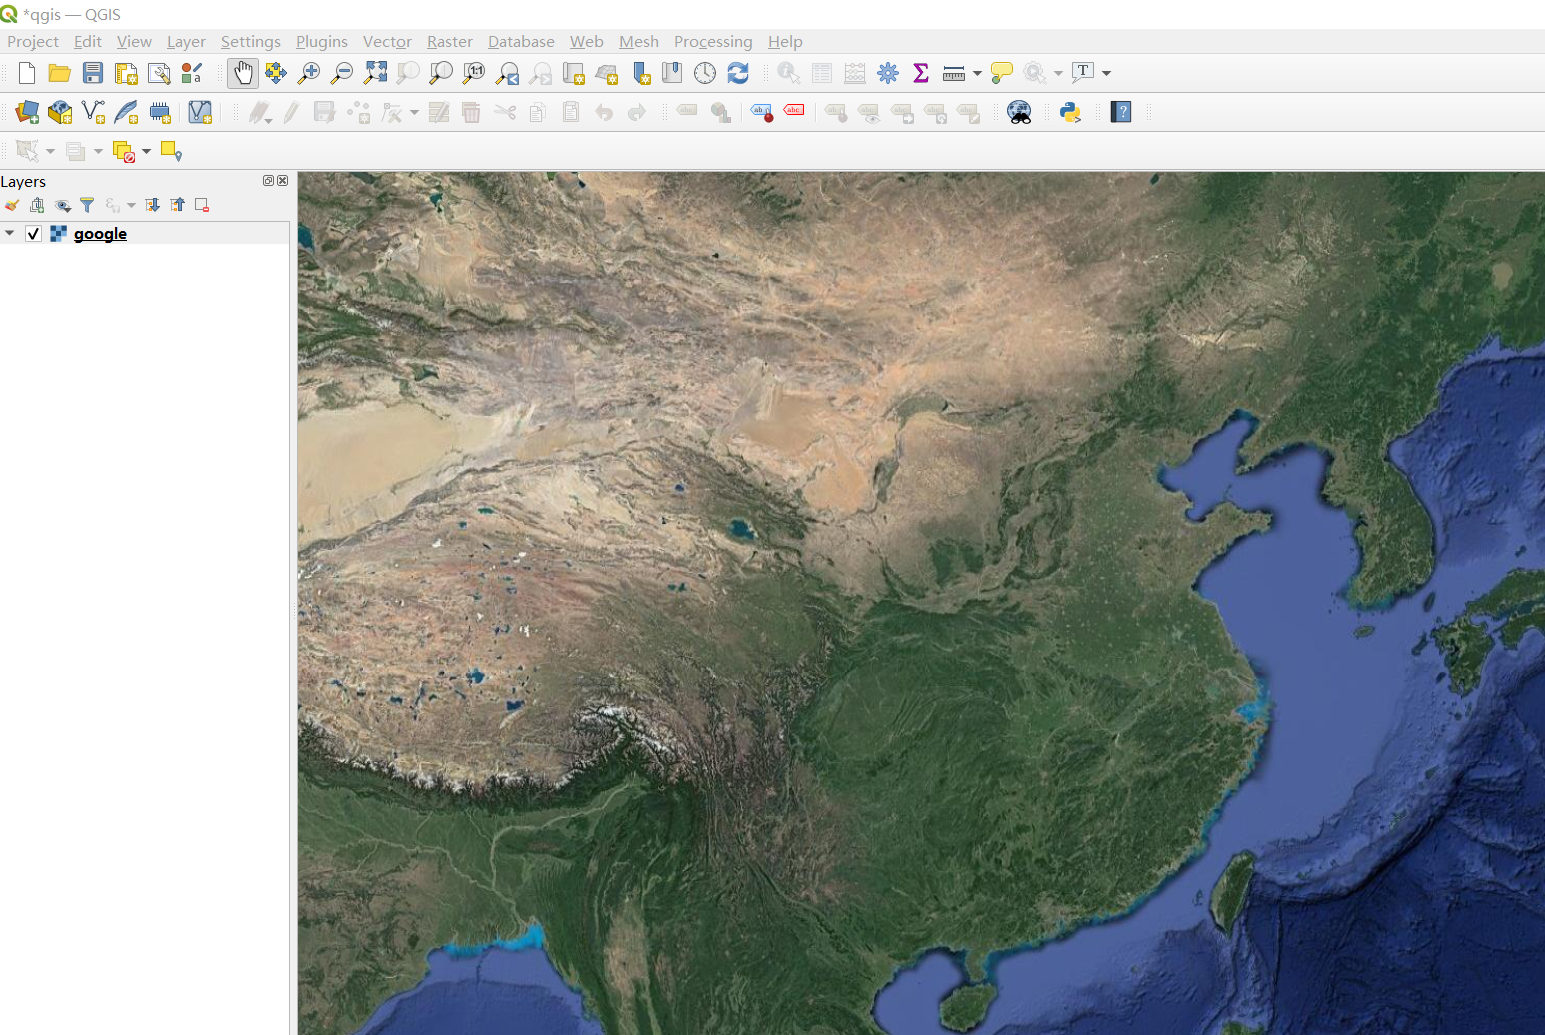Open the Temporal Controller clock icon
This screenshot has width=1545, height=1035.
coord(705,73)
